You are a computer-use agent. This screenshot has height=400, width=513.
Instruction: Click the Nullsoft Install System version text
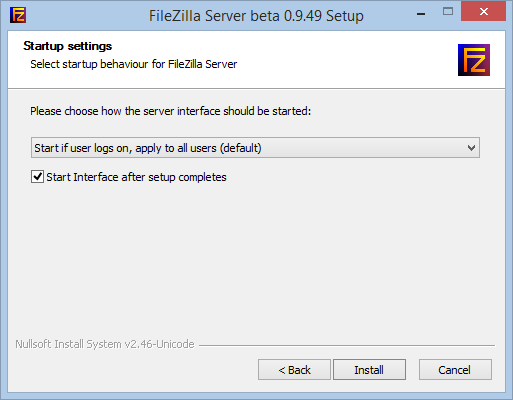(x=105, y=344)
